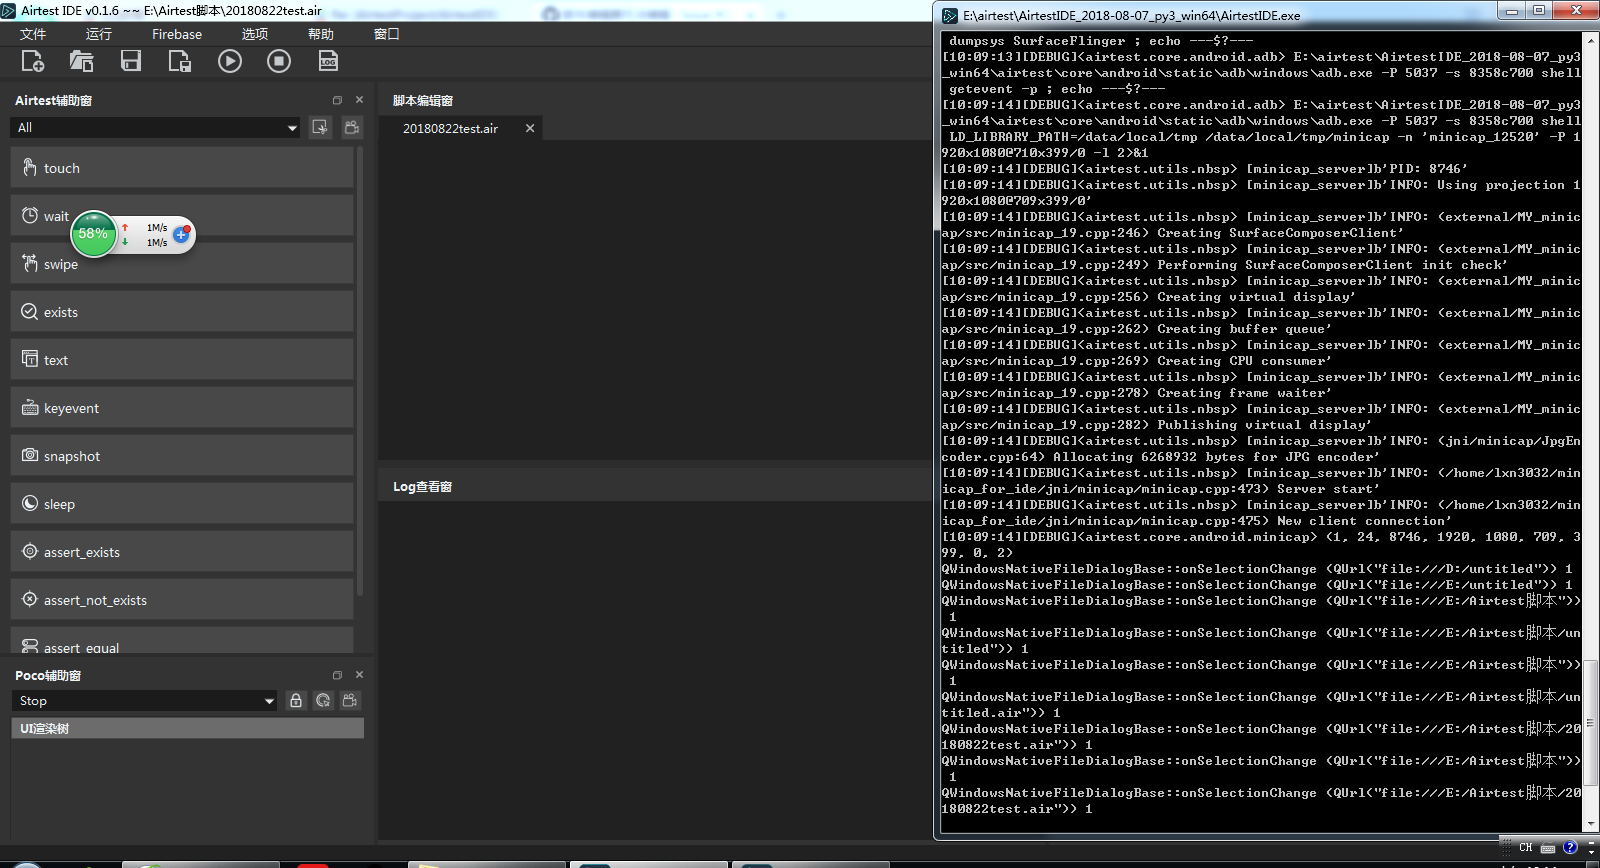The width and height of the screenshot is (1600, 868).
Task: Click the Save As toolbar icon
Action: (x=180, y=61)
